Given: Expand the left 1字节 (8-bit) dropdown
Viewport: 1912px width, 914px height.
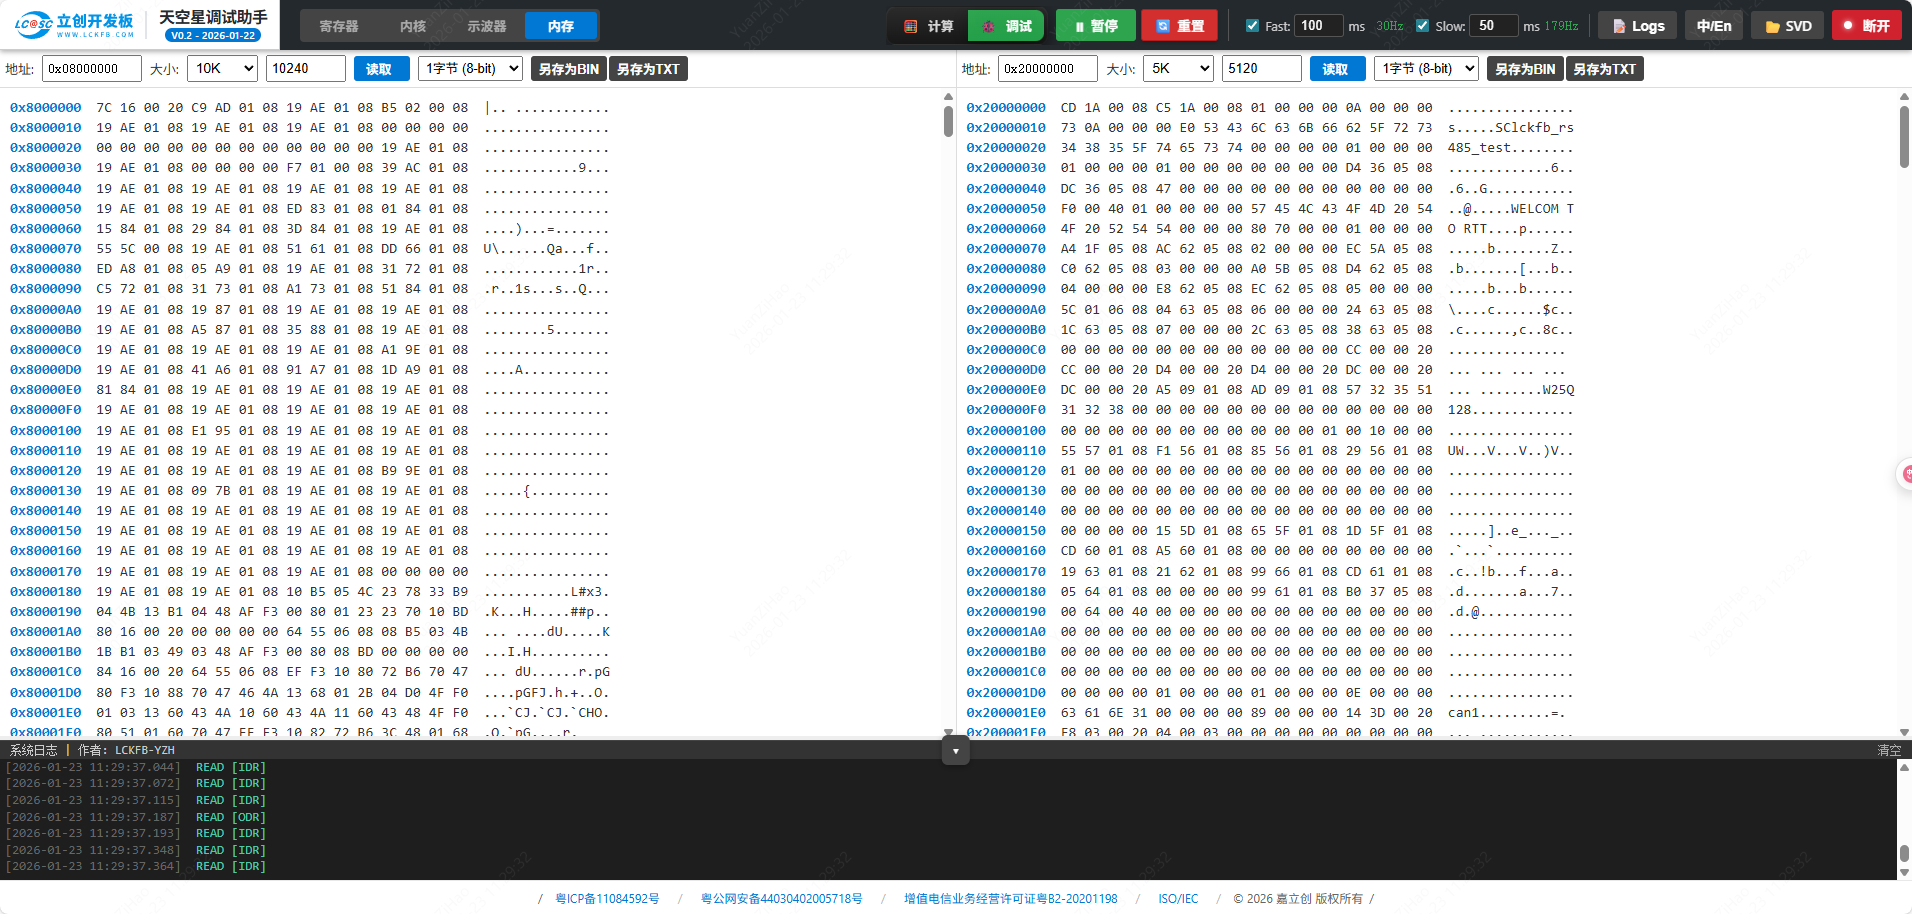Looking at the screenshot, I should (x=471, y=69).
